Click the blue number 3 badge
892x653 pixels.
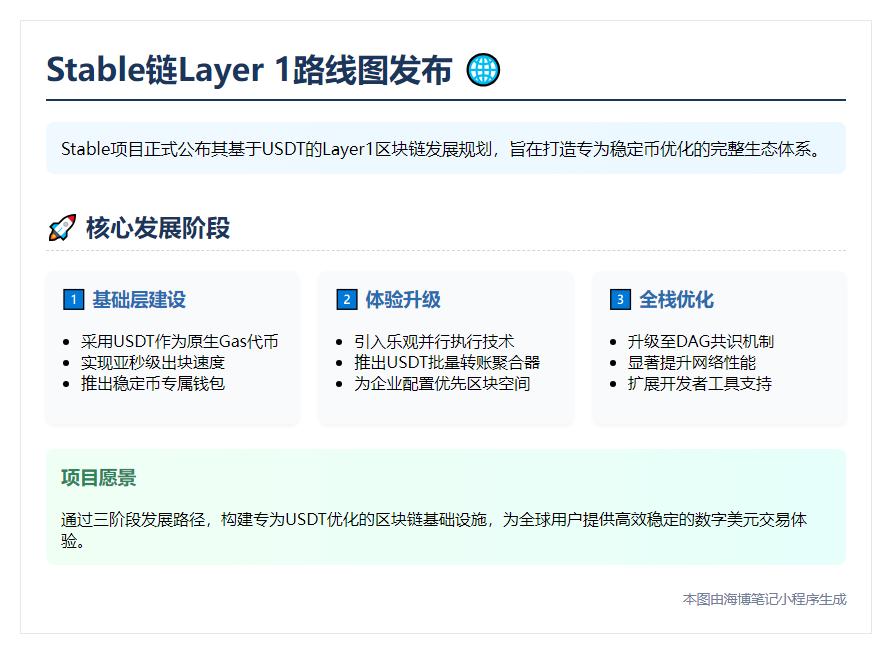(620, 299)
